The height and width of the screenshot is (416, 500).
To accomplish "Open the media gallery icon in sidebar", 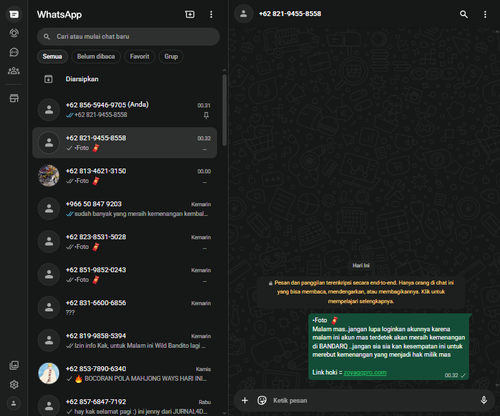I will pos(14,365).
